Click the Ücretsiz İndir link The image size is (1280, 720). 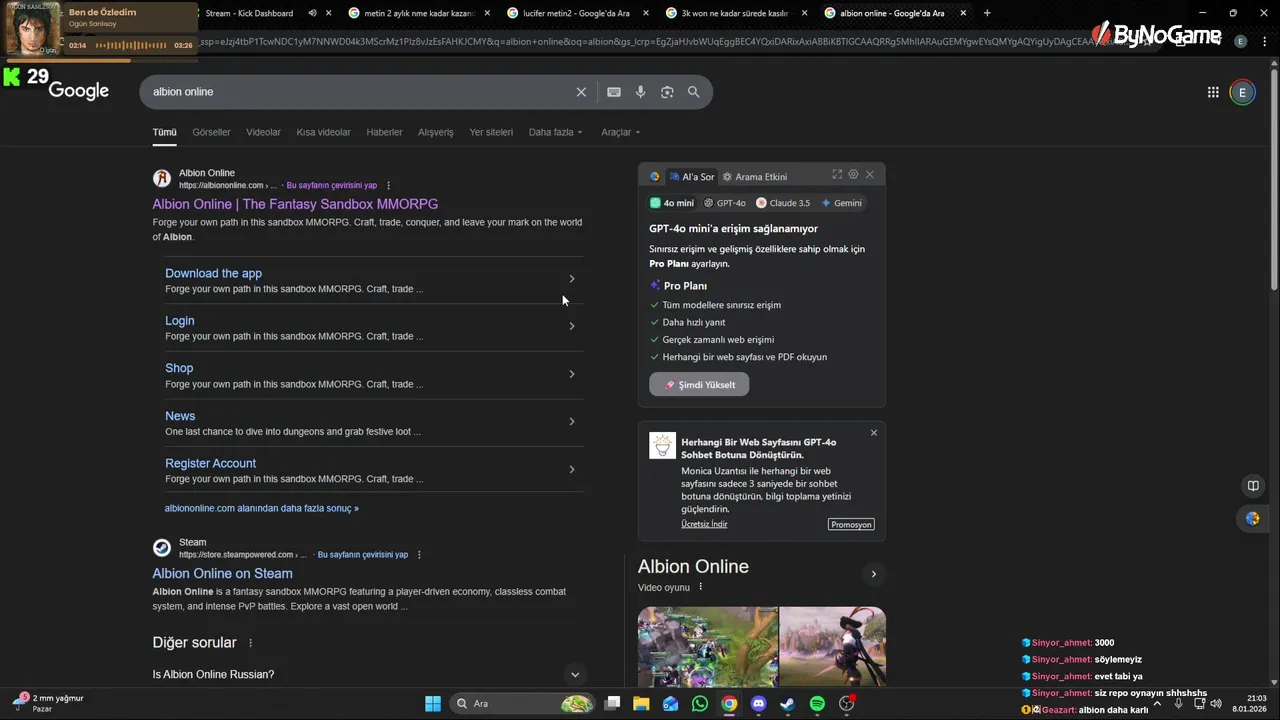tap(704, 524)
